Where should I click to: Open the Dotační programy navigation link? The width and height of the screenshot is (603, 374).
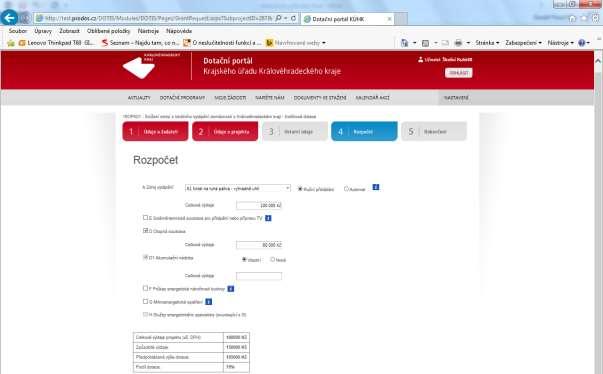182,98
